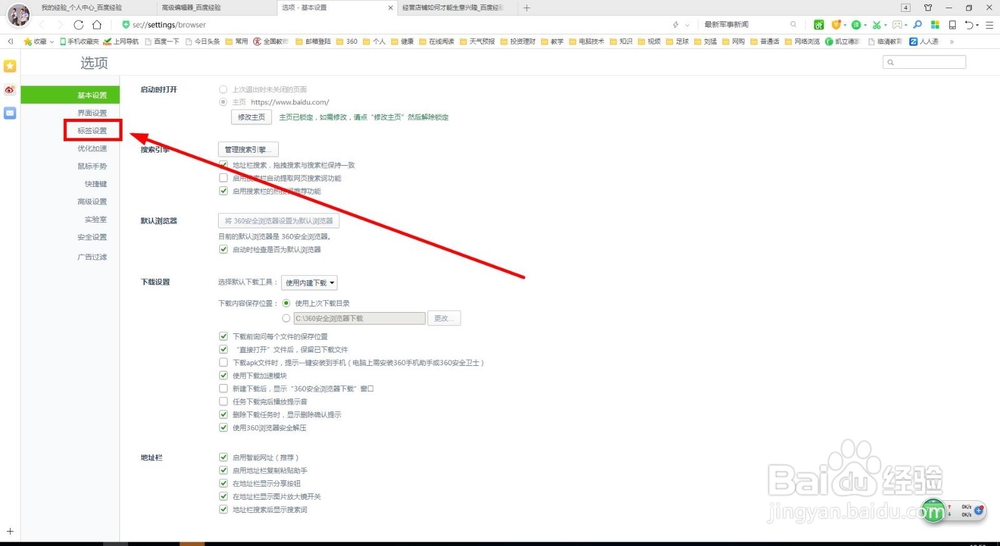
Task: Click the settings search box
Action: click(x=924, y=62)
